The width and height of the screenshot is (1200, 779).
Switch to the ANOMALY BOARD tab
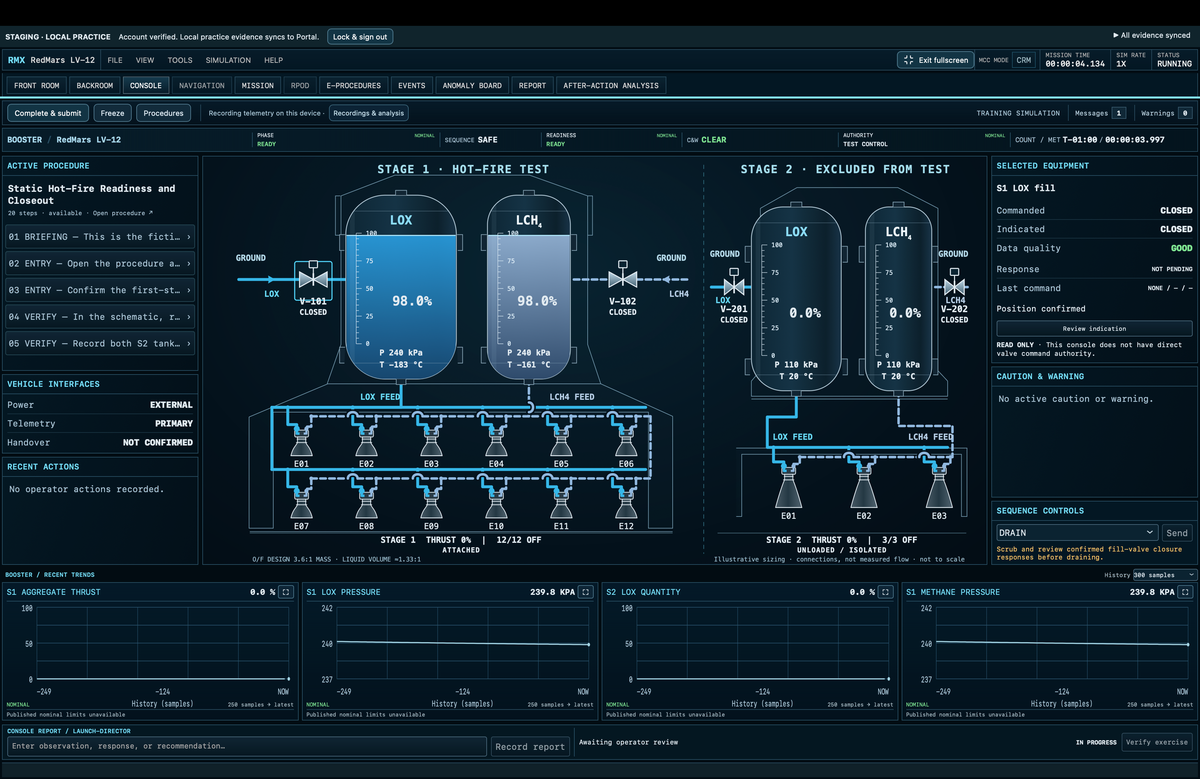(472, 86)
